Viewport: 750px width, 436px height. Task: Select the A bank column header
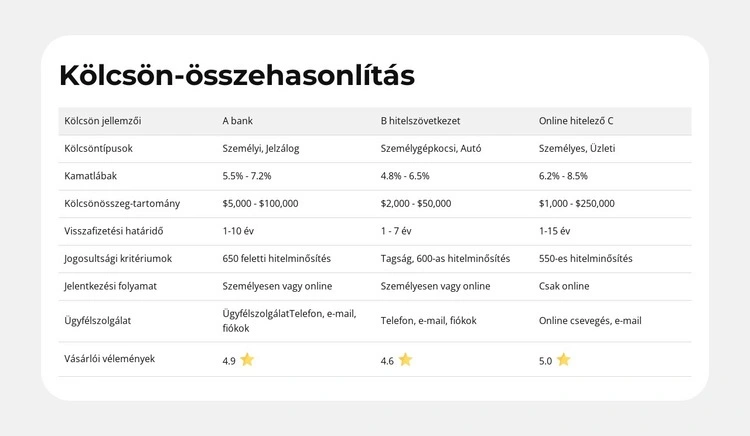point(238,121)
